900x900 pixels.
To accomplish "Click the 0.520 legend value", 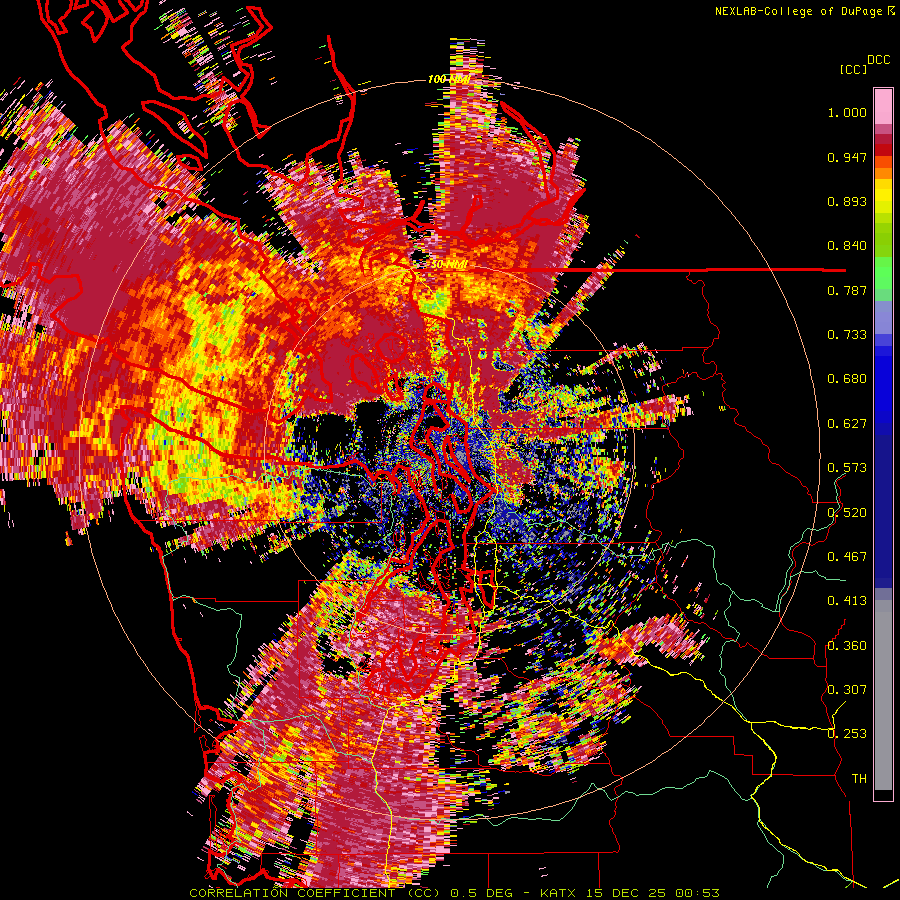I will pos(847,513).
